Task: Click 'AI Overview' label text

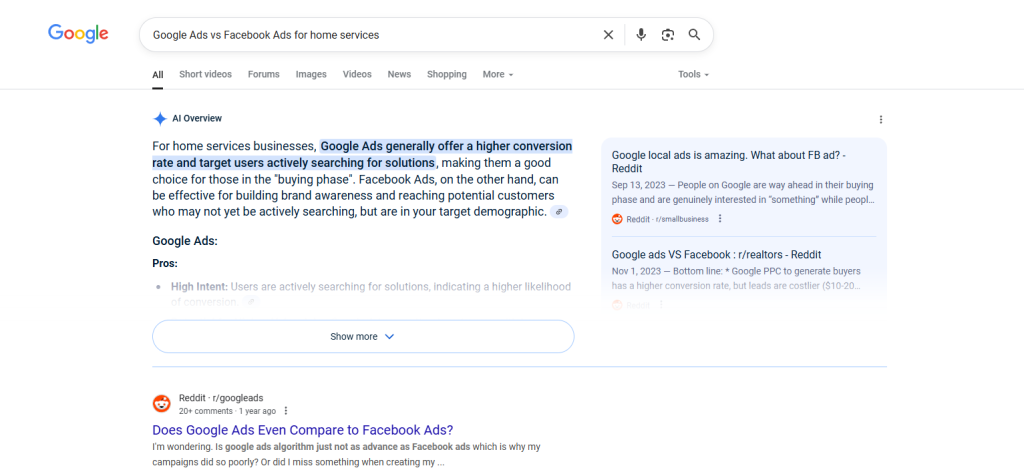Action: 197,119
